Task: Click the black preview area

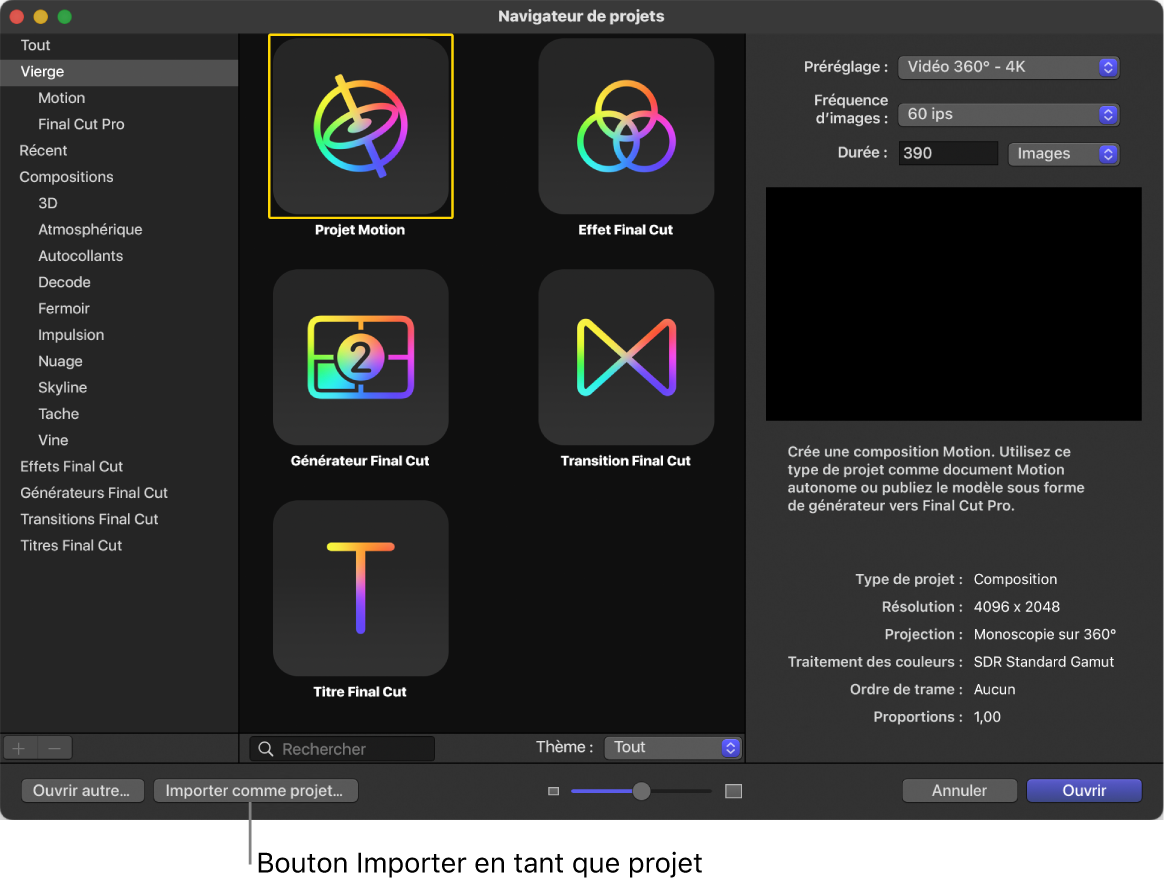Action: click(953, 304)
